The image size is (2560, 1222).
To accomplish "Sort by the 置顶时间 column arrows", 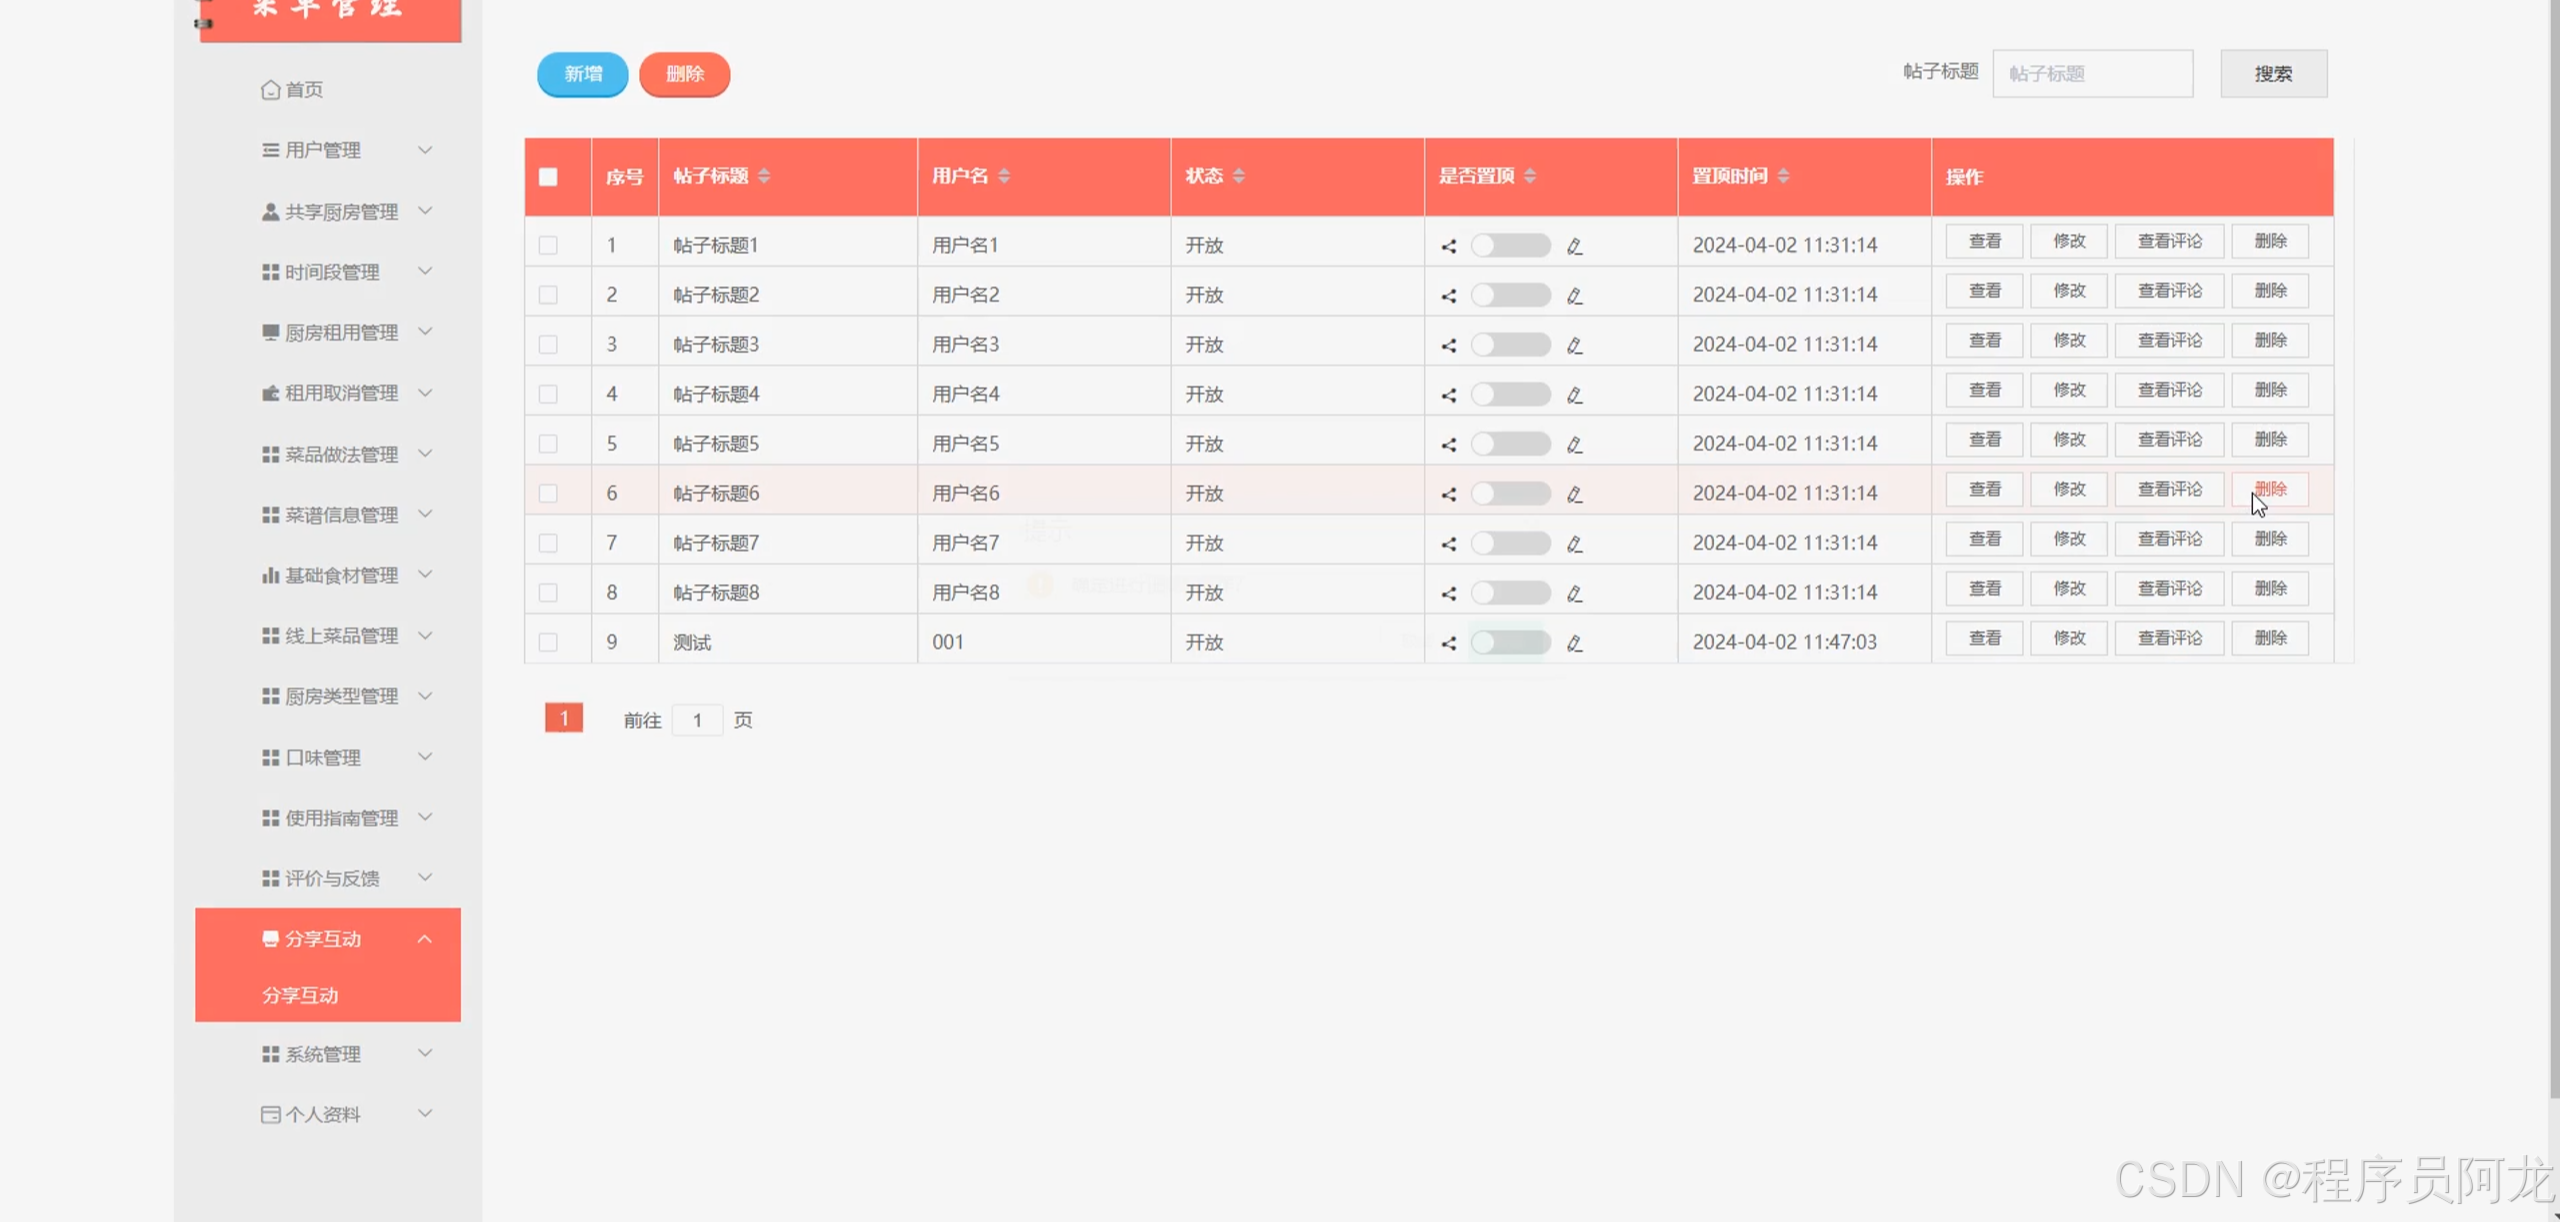I will tap(1783, 176).
